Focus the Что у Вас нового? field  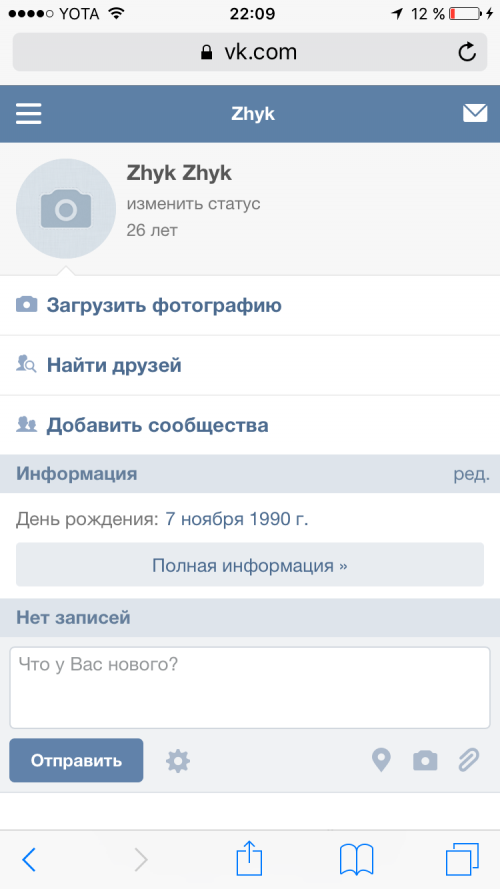coord(250,688)
